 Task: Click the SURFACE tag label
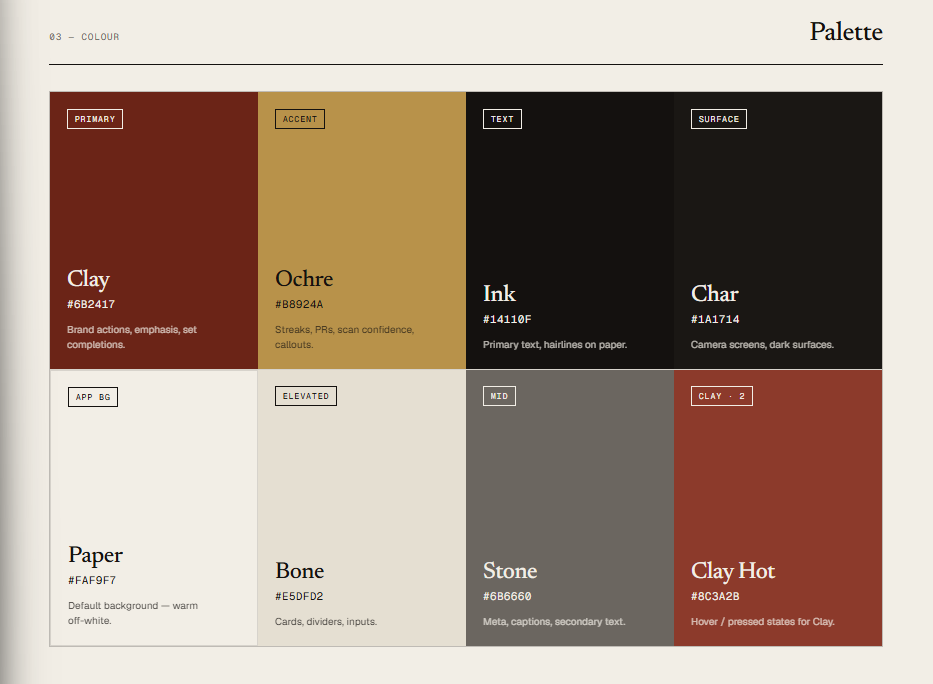pyautogui.click(x=719, y=119)
